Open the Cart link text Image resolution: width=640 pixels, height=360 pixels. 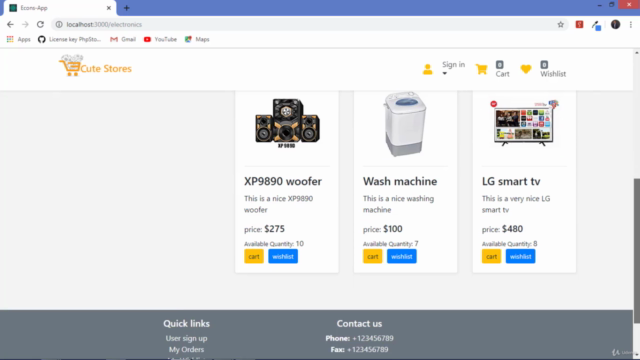click(502, 74)
